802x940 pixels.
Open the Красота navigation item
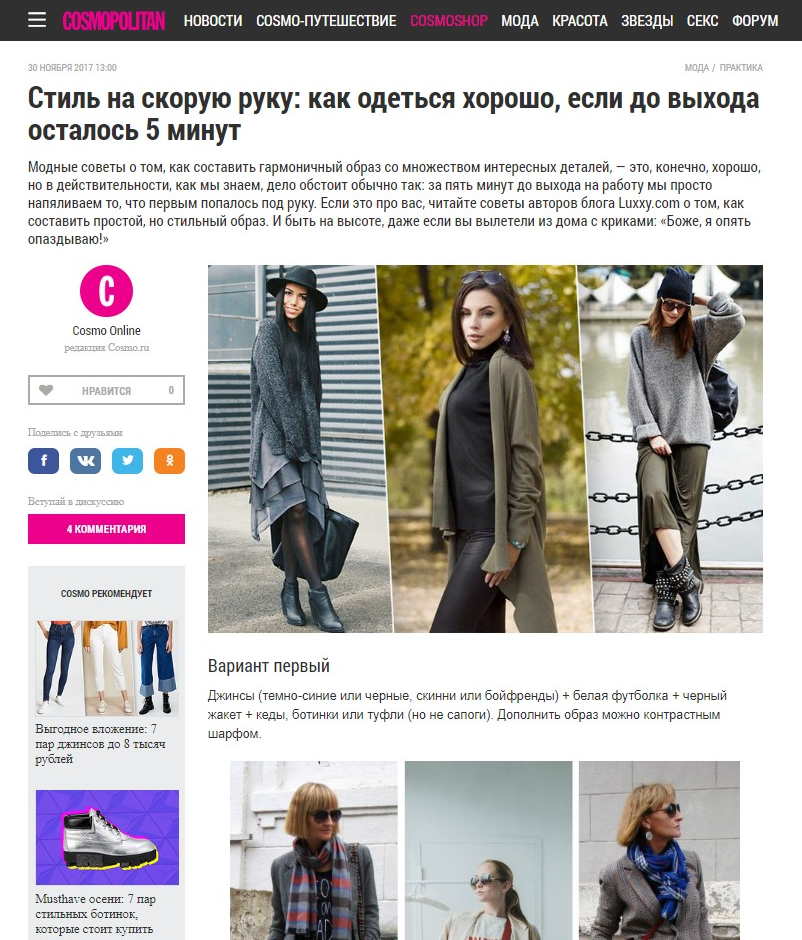point(580,21)
